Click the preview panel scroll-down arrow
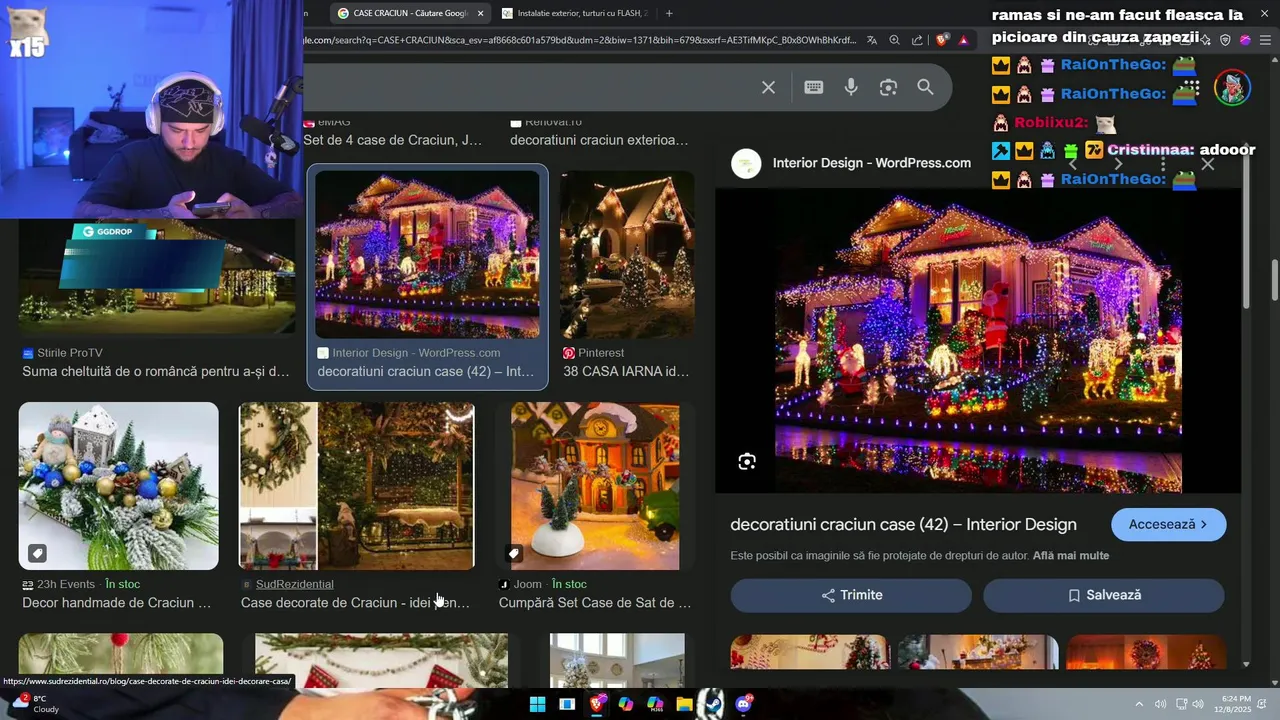The height and width of the screenshot is (720, 1280). (x=1246, y=664)
